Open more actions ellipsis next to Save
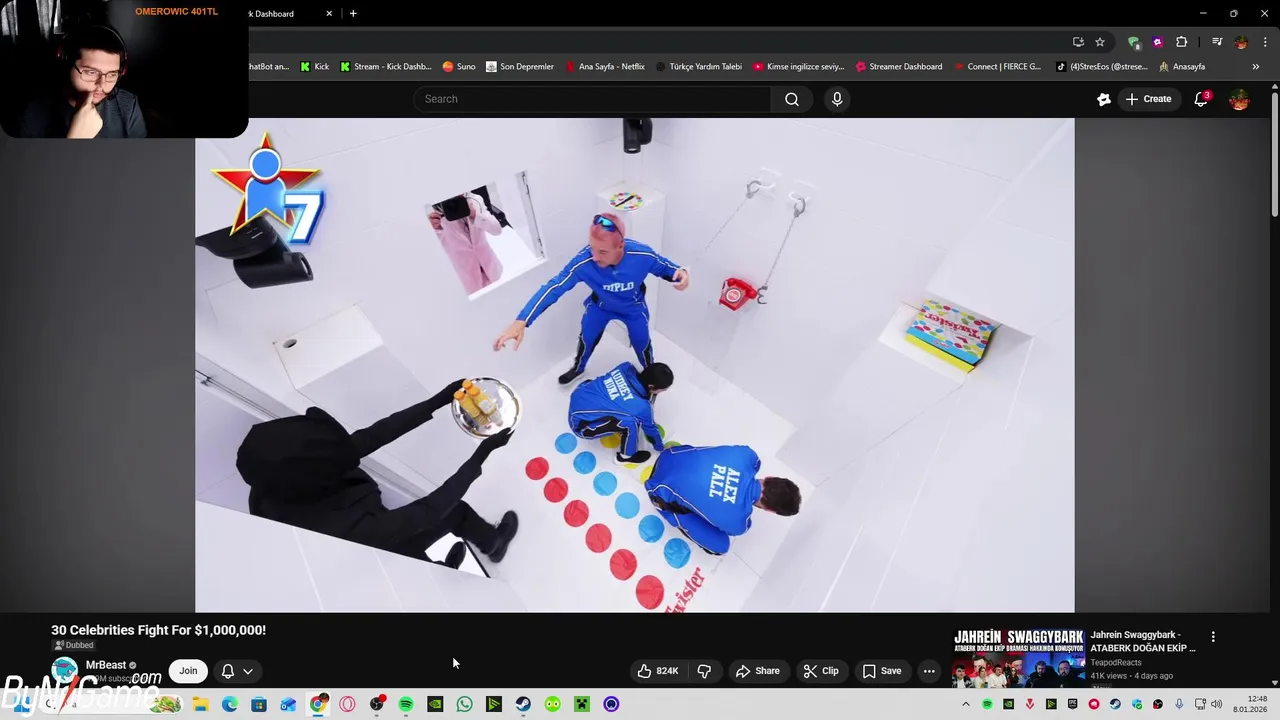 [x=929, y=671]
